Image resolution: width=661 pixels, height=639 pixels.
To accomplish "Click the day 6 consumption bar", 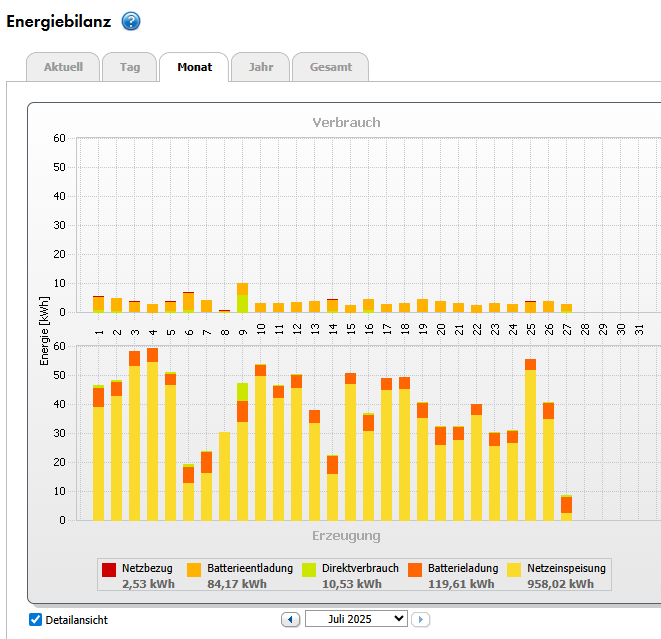I will 188,303.
